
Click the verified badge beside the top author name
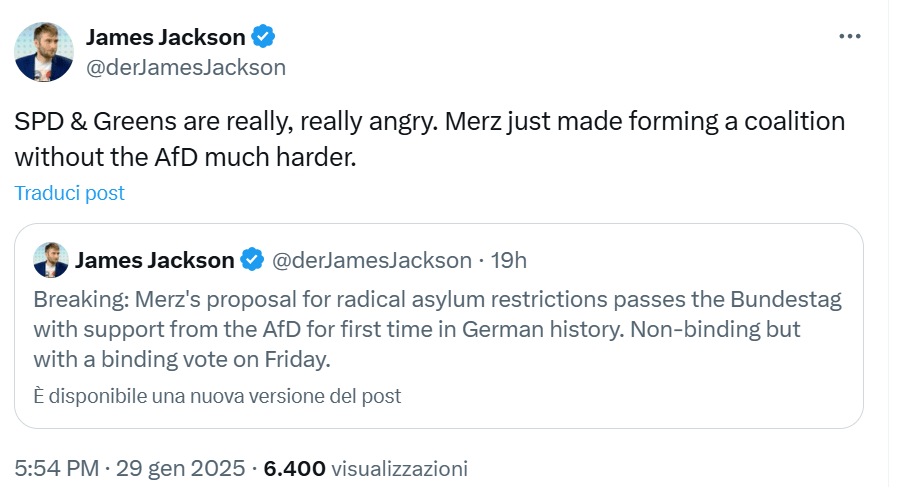coord(264,38)
